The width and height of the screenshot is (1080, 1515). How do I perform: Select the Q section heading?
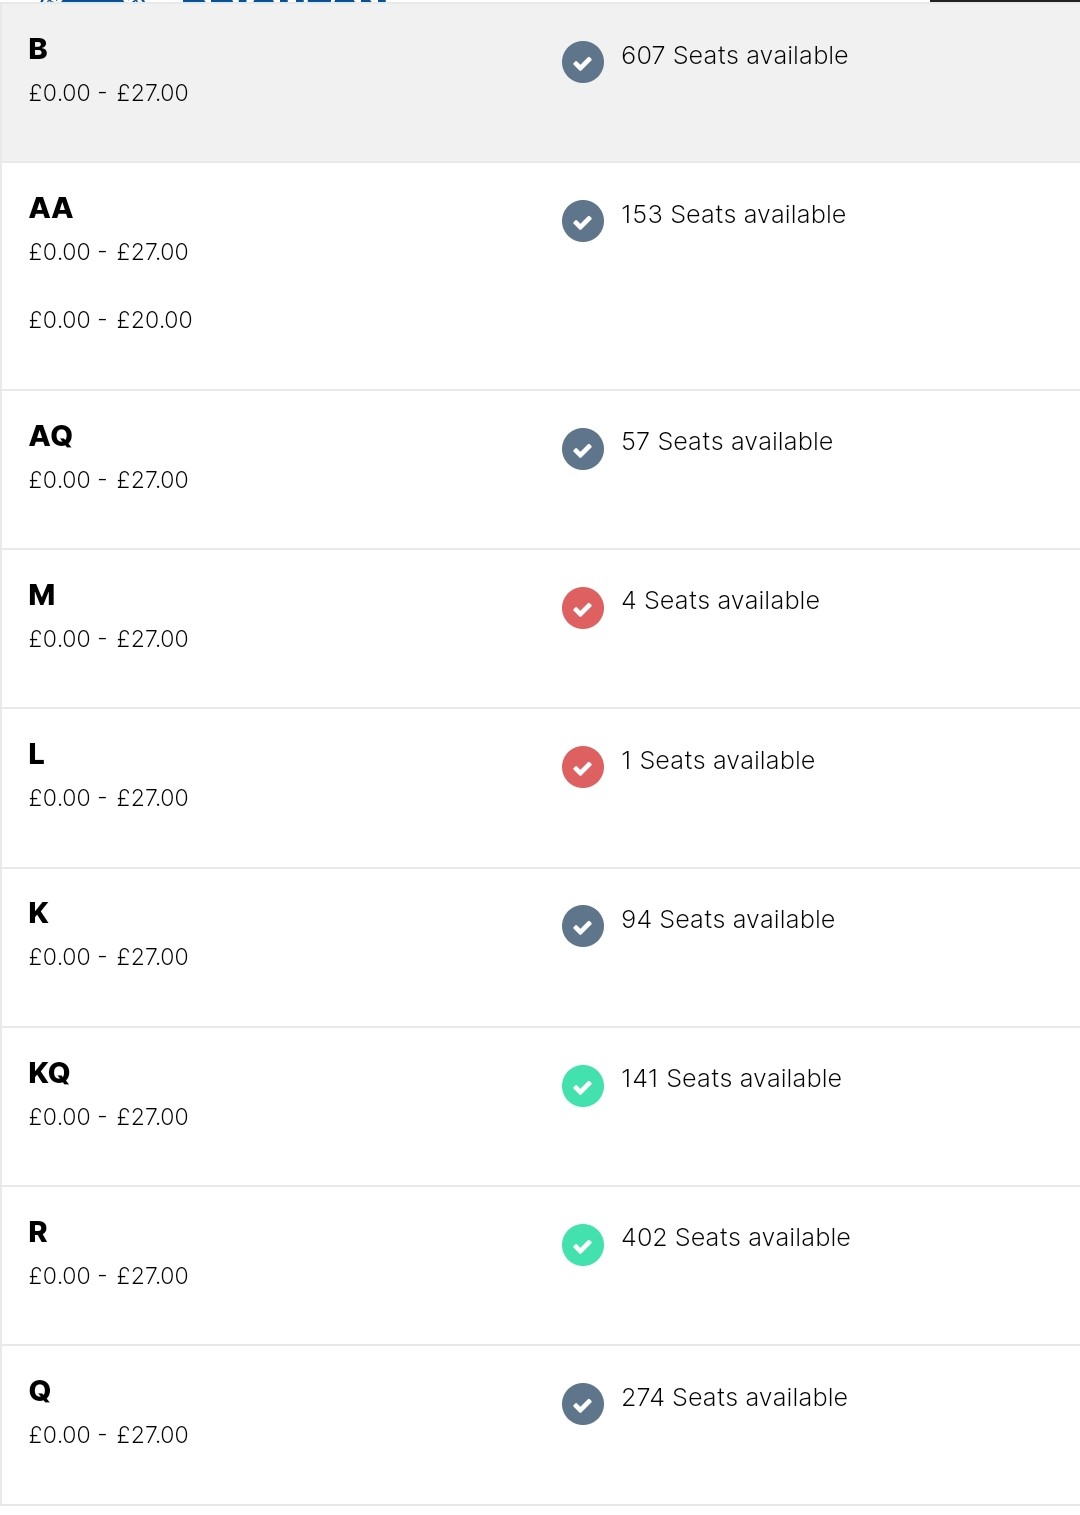coord(40,1391)
